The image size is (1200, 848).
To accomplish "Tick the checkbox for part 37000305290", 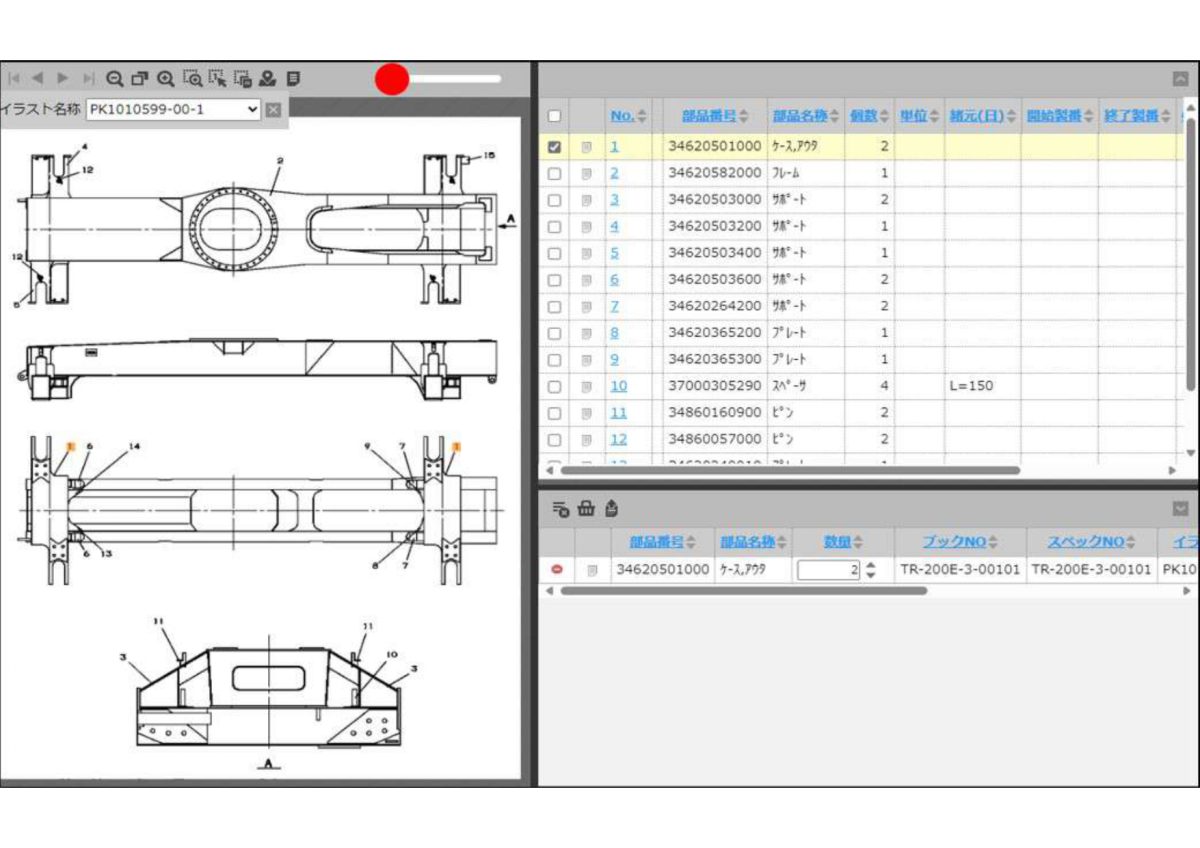I will click(x=555, y=386).
